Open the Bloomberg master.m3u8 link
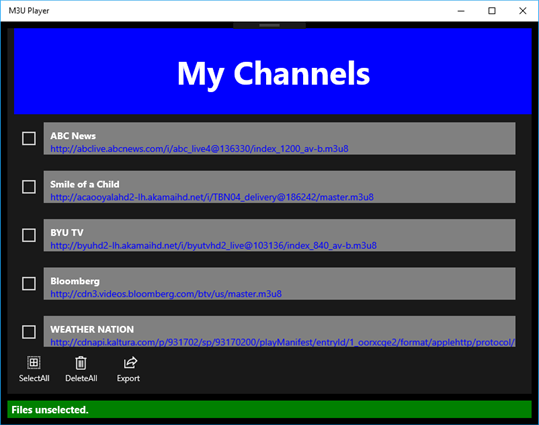The height and width of the screenshot is (425, 539). pyautogui.click(x=166, y=294)
